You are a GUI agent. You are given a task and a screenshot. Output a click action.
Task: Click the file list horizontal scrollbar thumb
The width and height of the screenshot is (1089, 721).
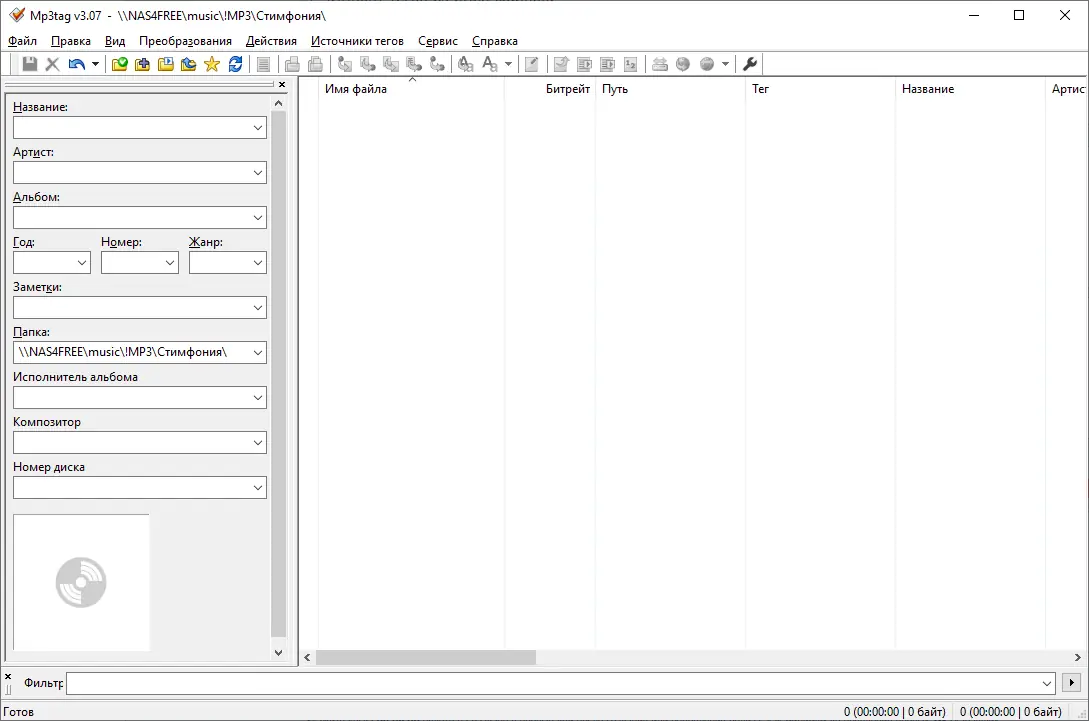[426, 657]
